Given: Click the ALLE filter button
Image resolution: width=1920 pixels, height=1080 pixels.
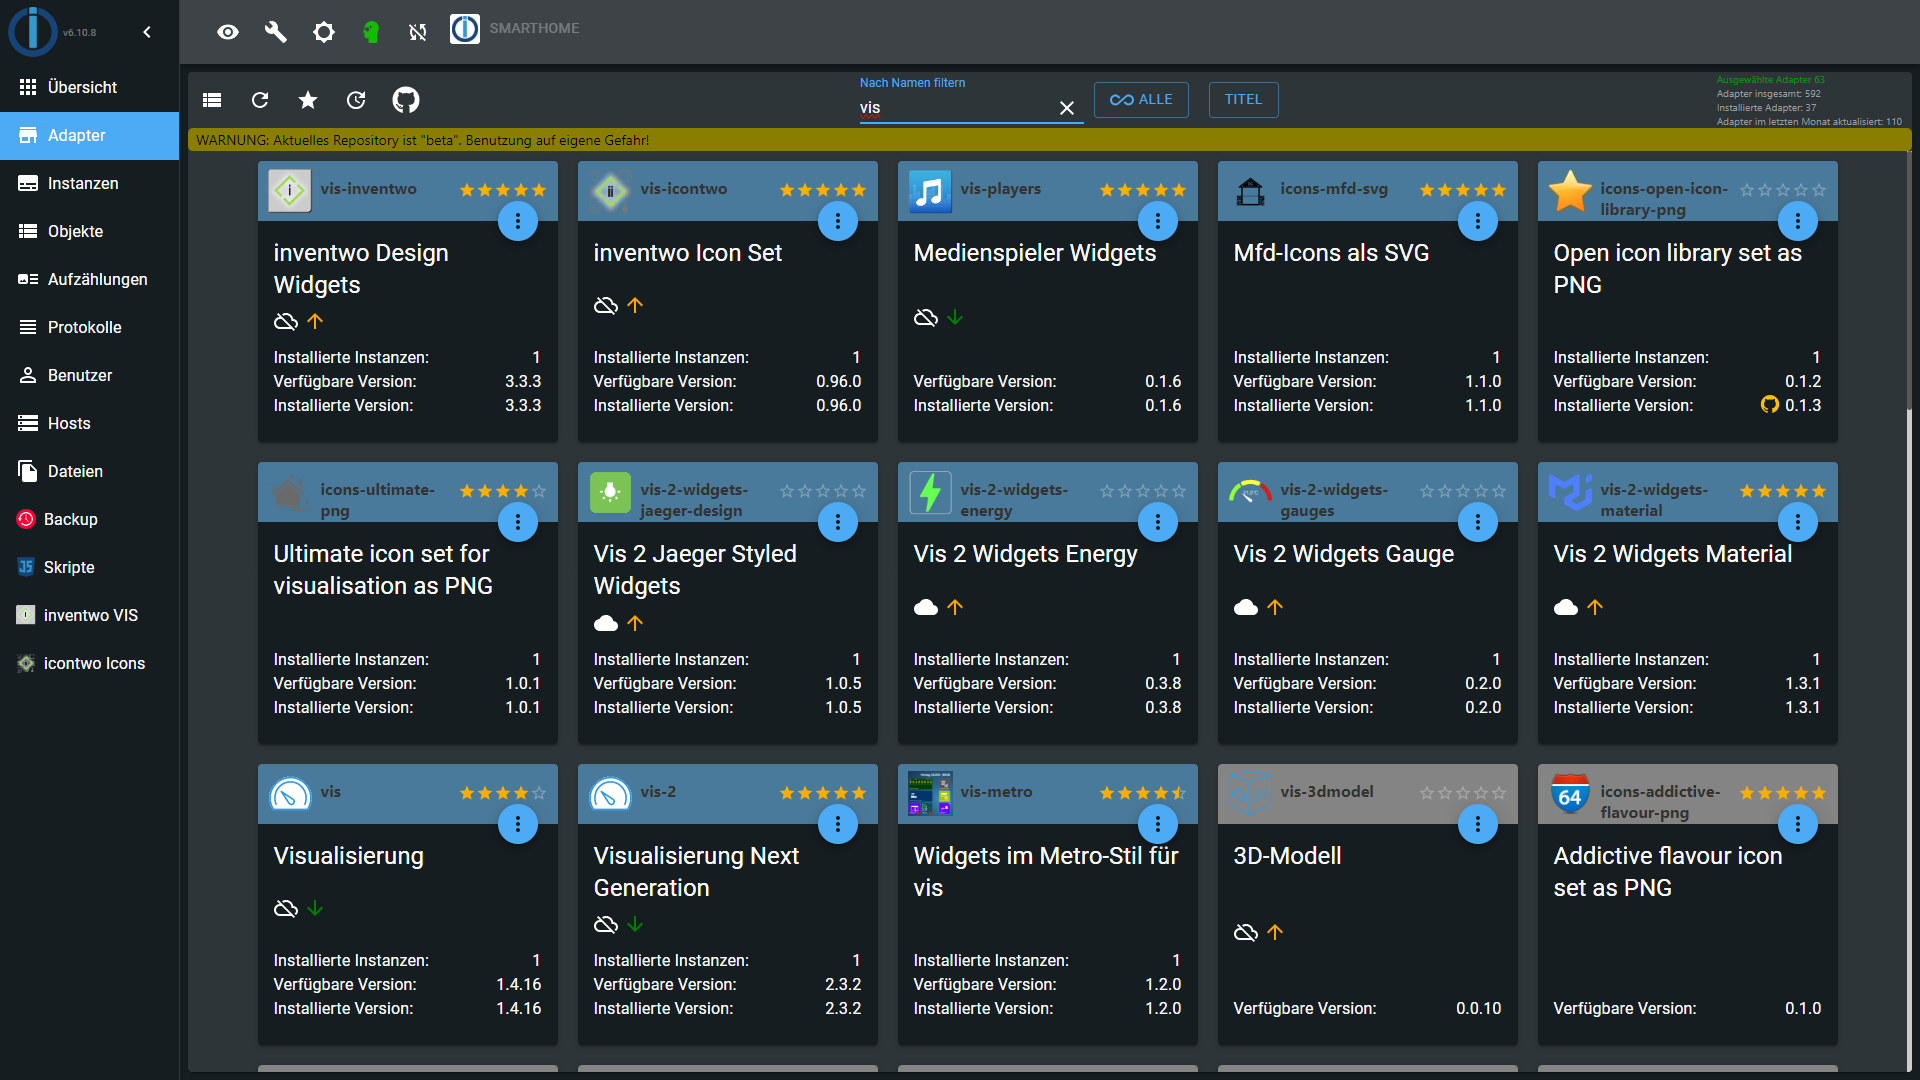Looking at the screenshot, I should pos(1141,100).
